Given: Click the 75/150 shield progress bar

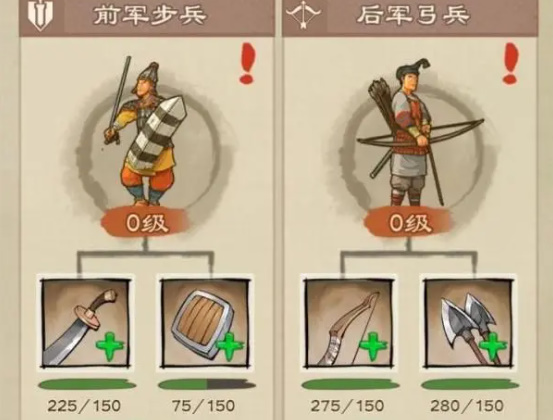Looking at the screenshot, I should tap(207, 385).
